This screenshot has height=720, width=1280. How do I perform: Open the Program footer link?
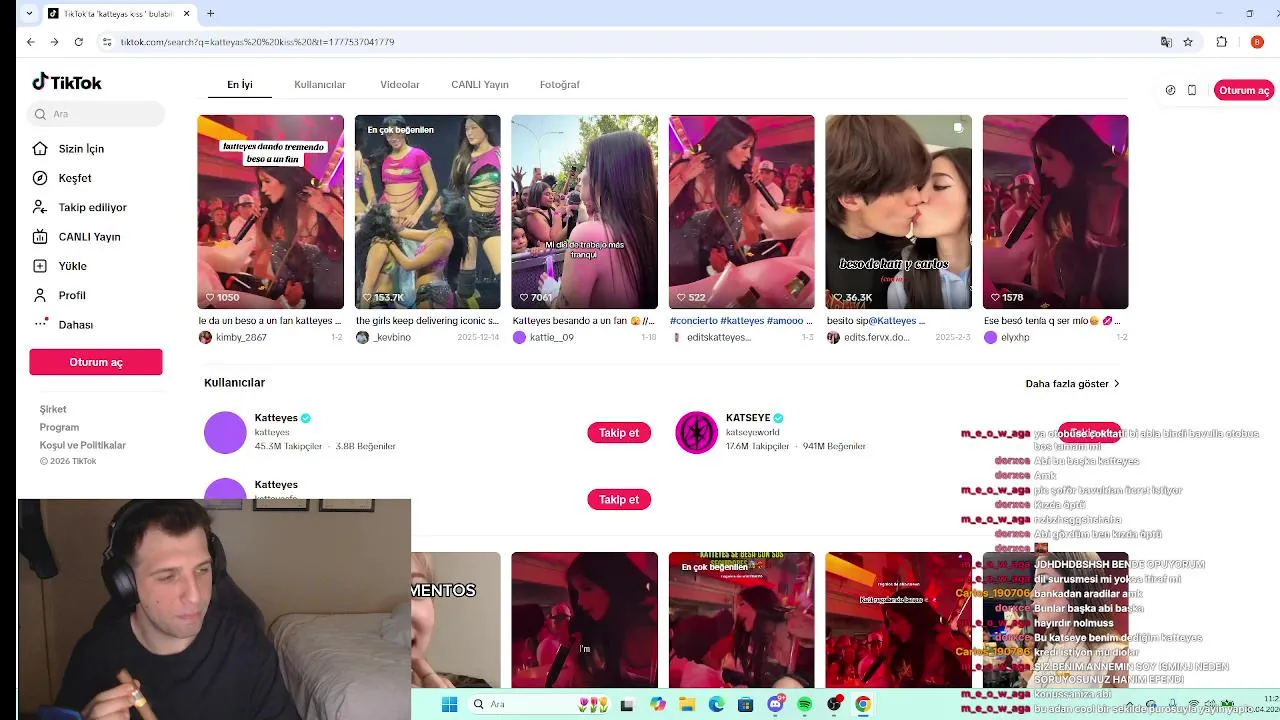59,427
